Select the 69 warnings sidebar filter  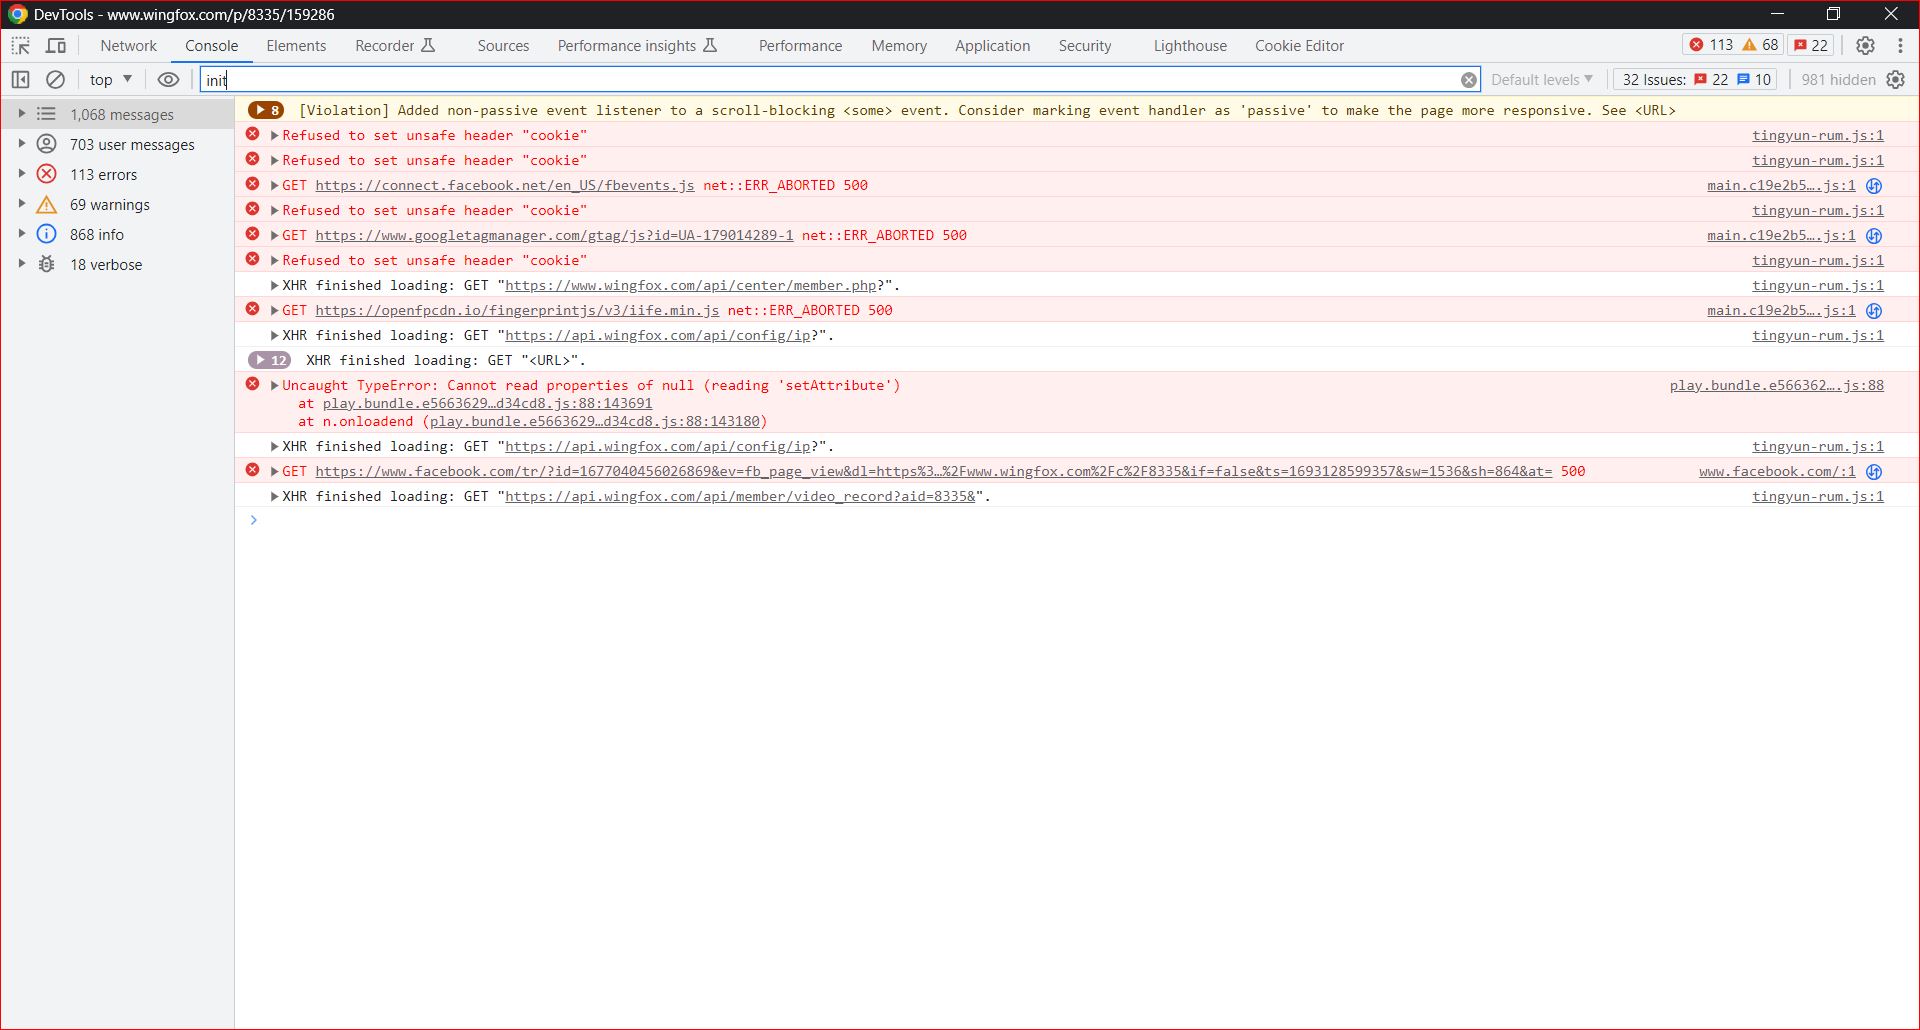coord(118,205)
